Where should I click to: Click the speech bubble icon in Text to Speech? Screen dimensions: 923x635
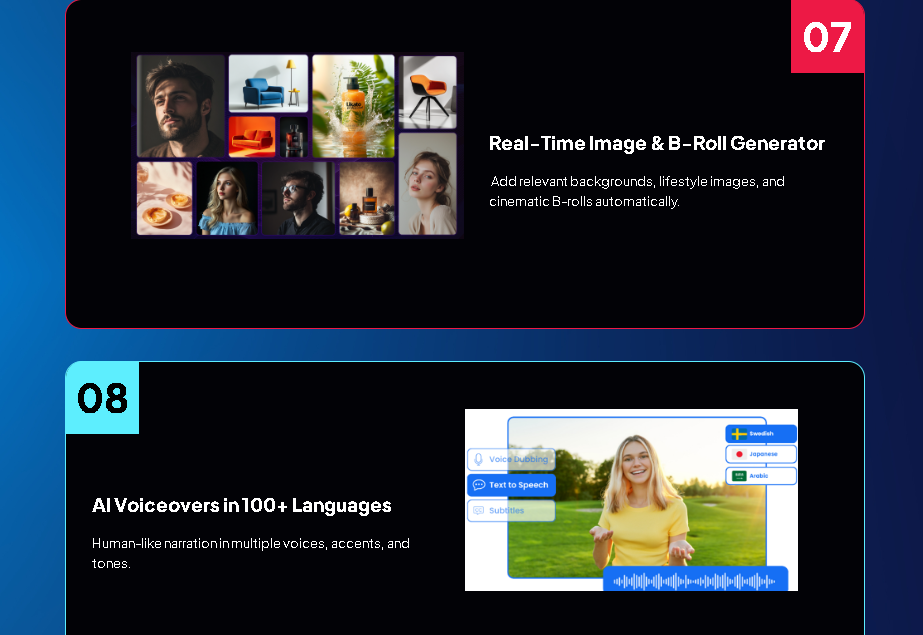(479, 485)
